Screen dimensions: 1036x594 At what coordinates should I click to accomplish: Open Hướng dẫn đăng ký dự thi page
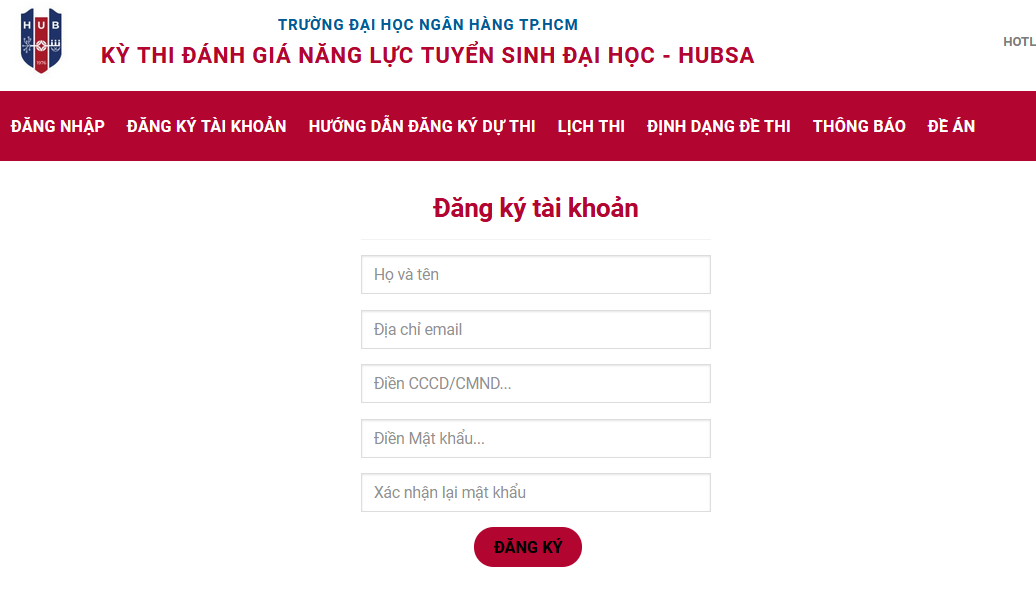pyautogui.click(x=422, y=126)
